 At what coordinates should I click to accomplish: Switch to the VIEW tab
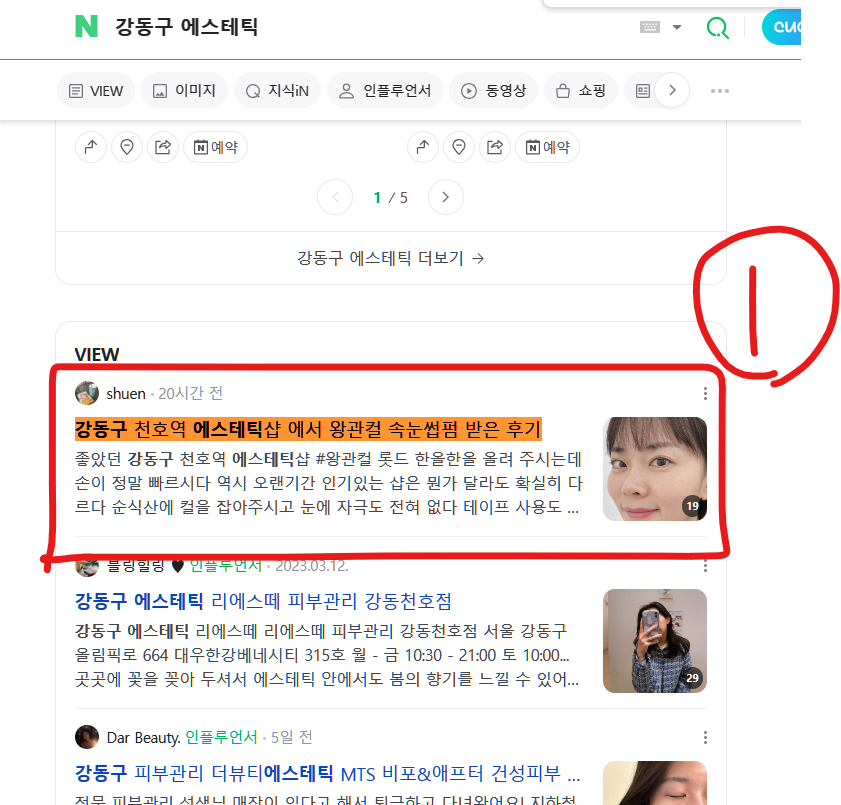point(96,91)
